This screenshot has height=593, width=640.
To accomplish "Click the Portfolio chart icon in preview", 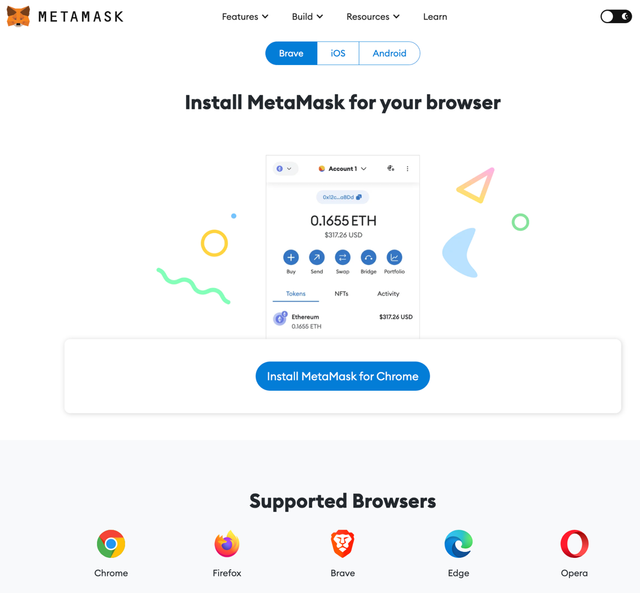I will (394, 258).
